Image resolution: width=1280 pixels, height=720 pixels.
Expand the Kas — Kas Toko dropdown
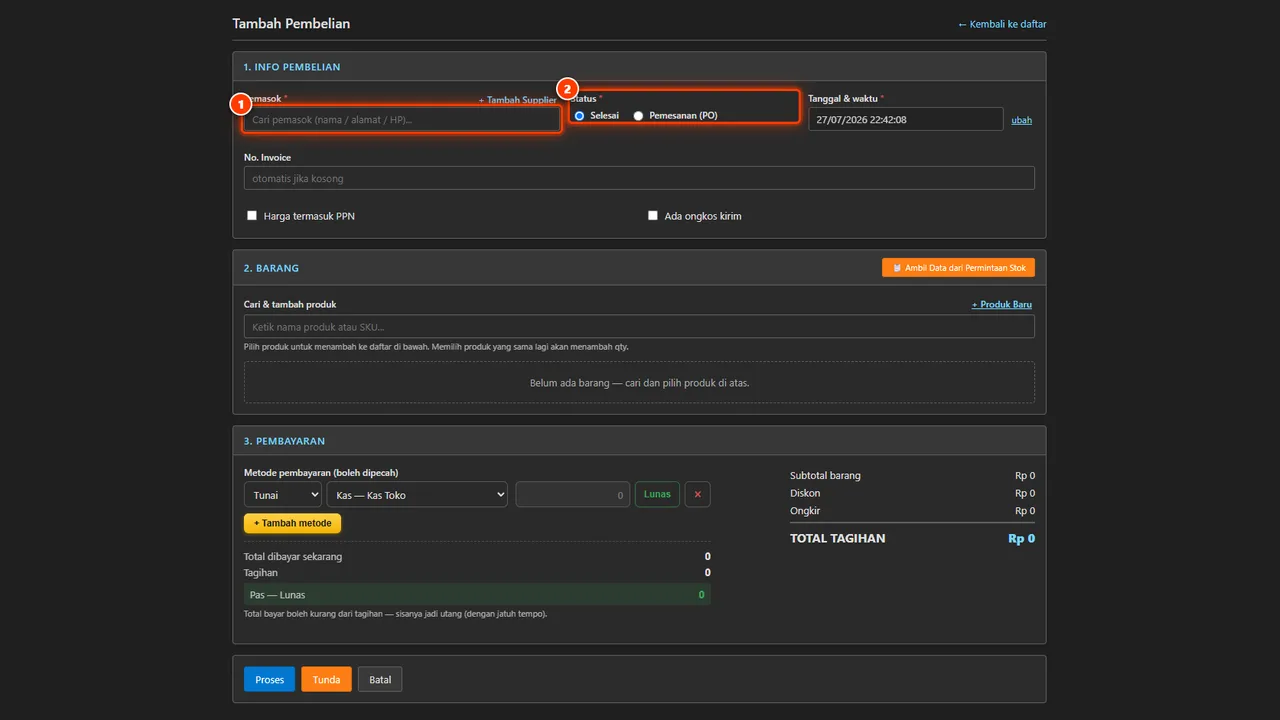coord(417,494)
